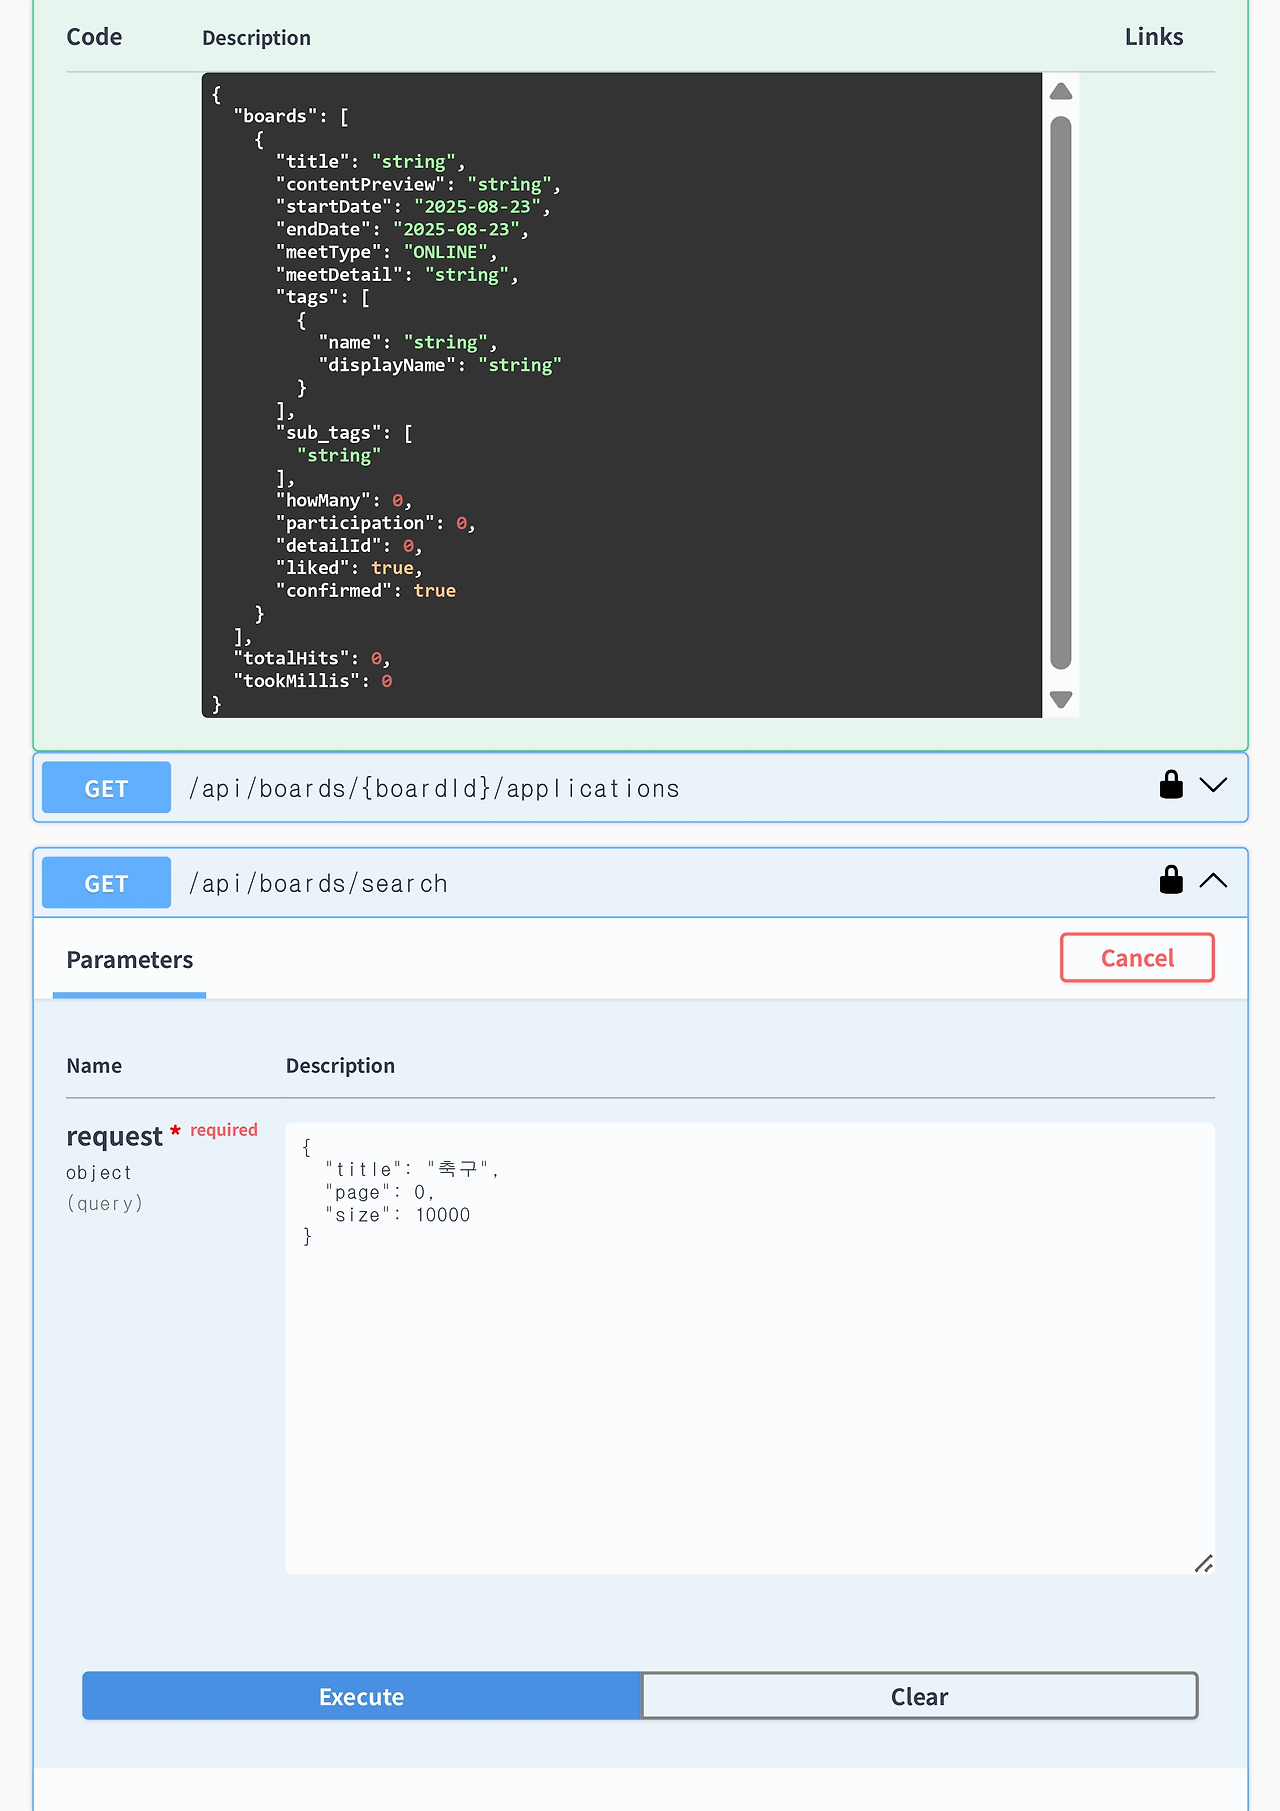Click the scroll up arrow of response example
The width and height of the screenshot is (1280, 1811).
1061,92
